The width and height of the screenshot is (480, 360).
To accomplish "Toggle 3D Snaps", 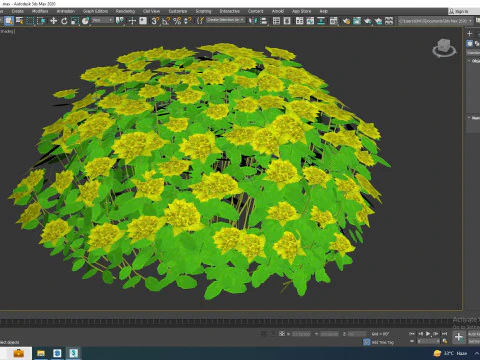I will click(155, 21).
